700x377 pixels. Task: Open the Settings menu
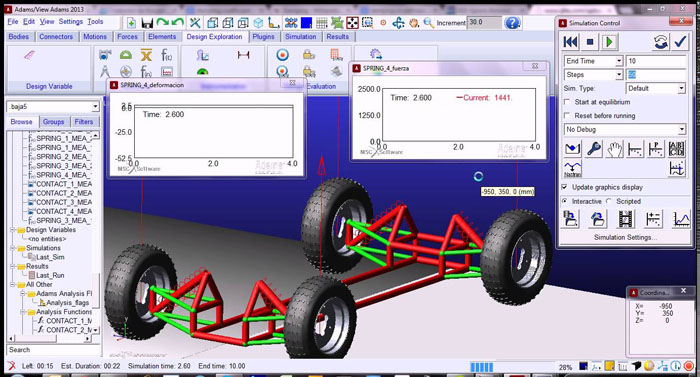71,21
